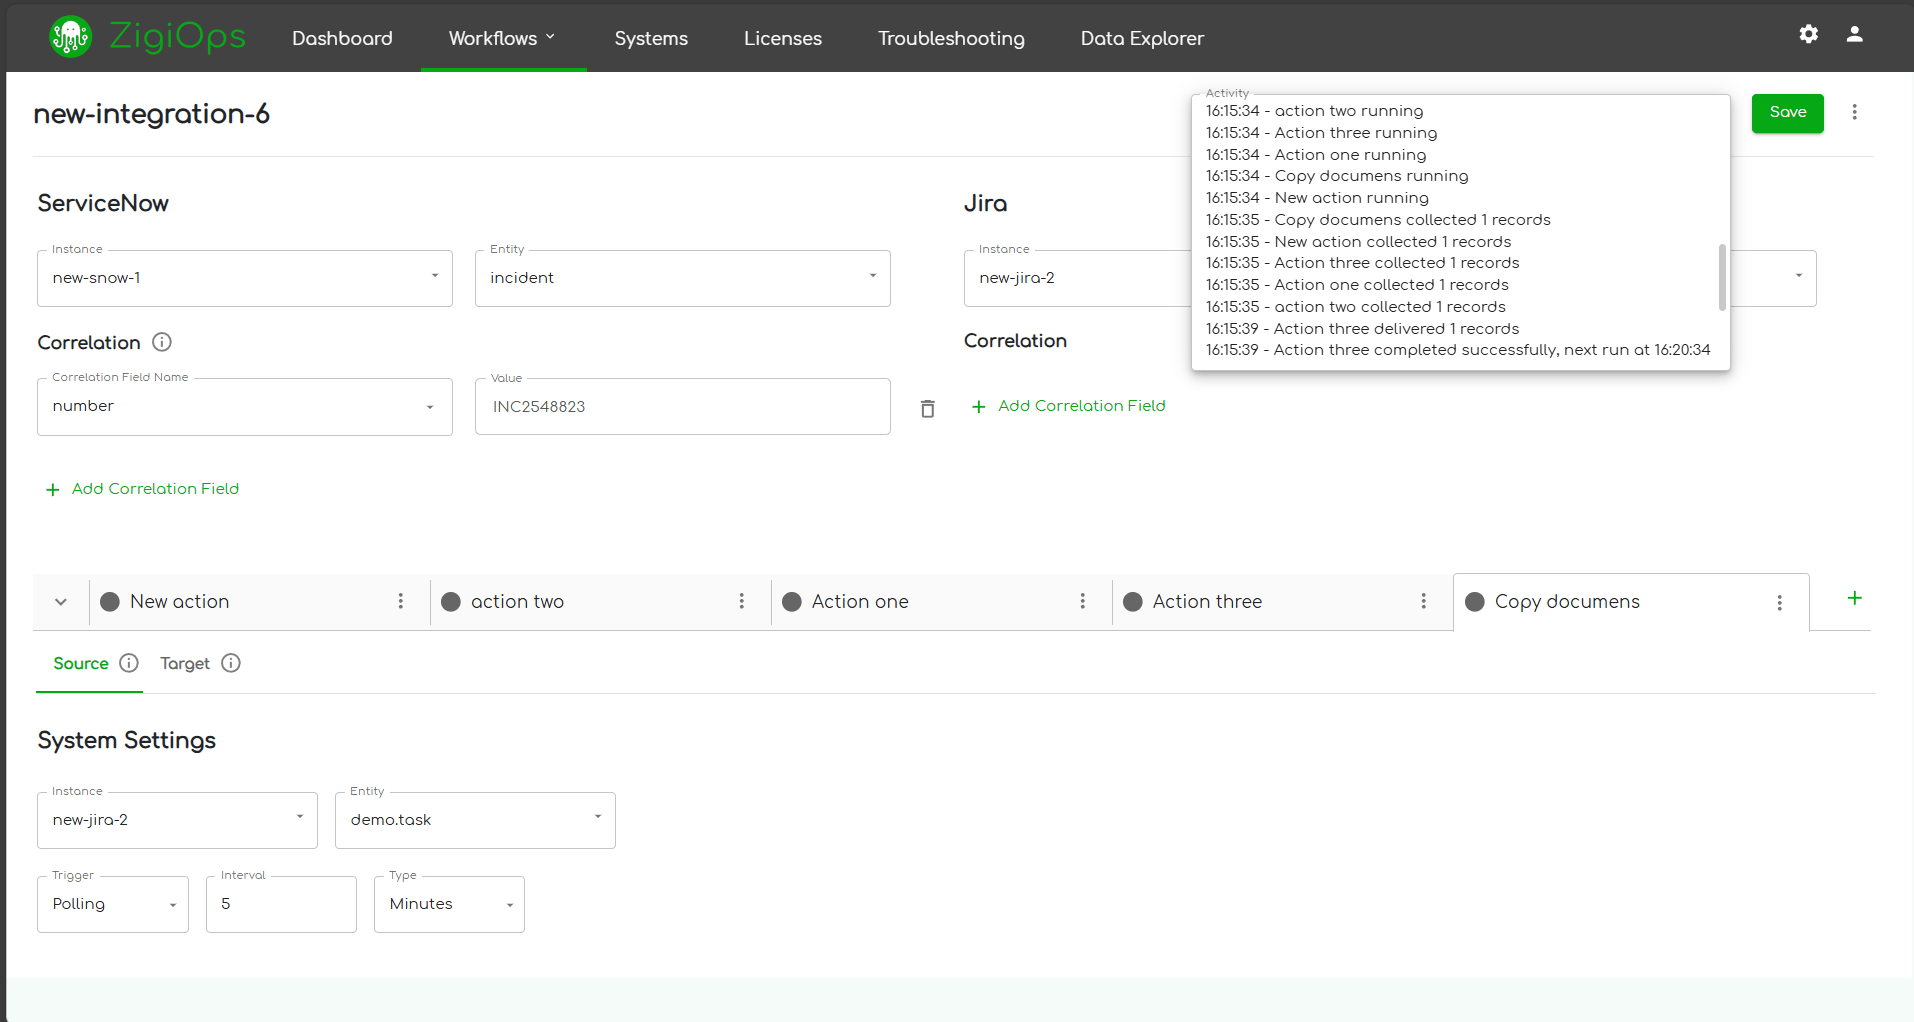This screenshot has height=1022, width=1914.
Task: Go to Licenses page
Action: point(783,38)
